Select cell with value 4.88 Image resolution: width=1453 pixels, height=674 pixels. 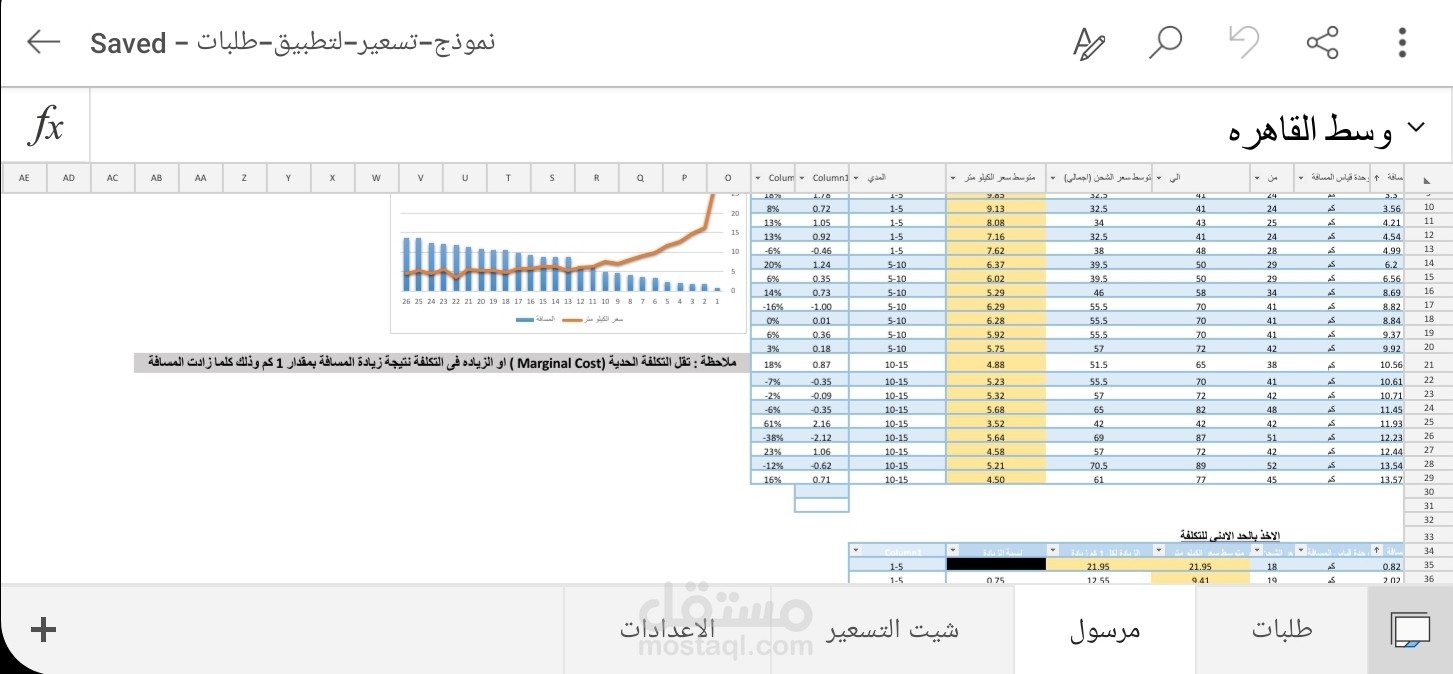996,365
